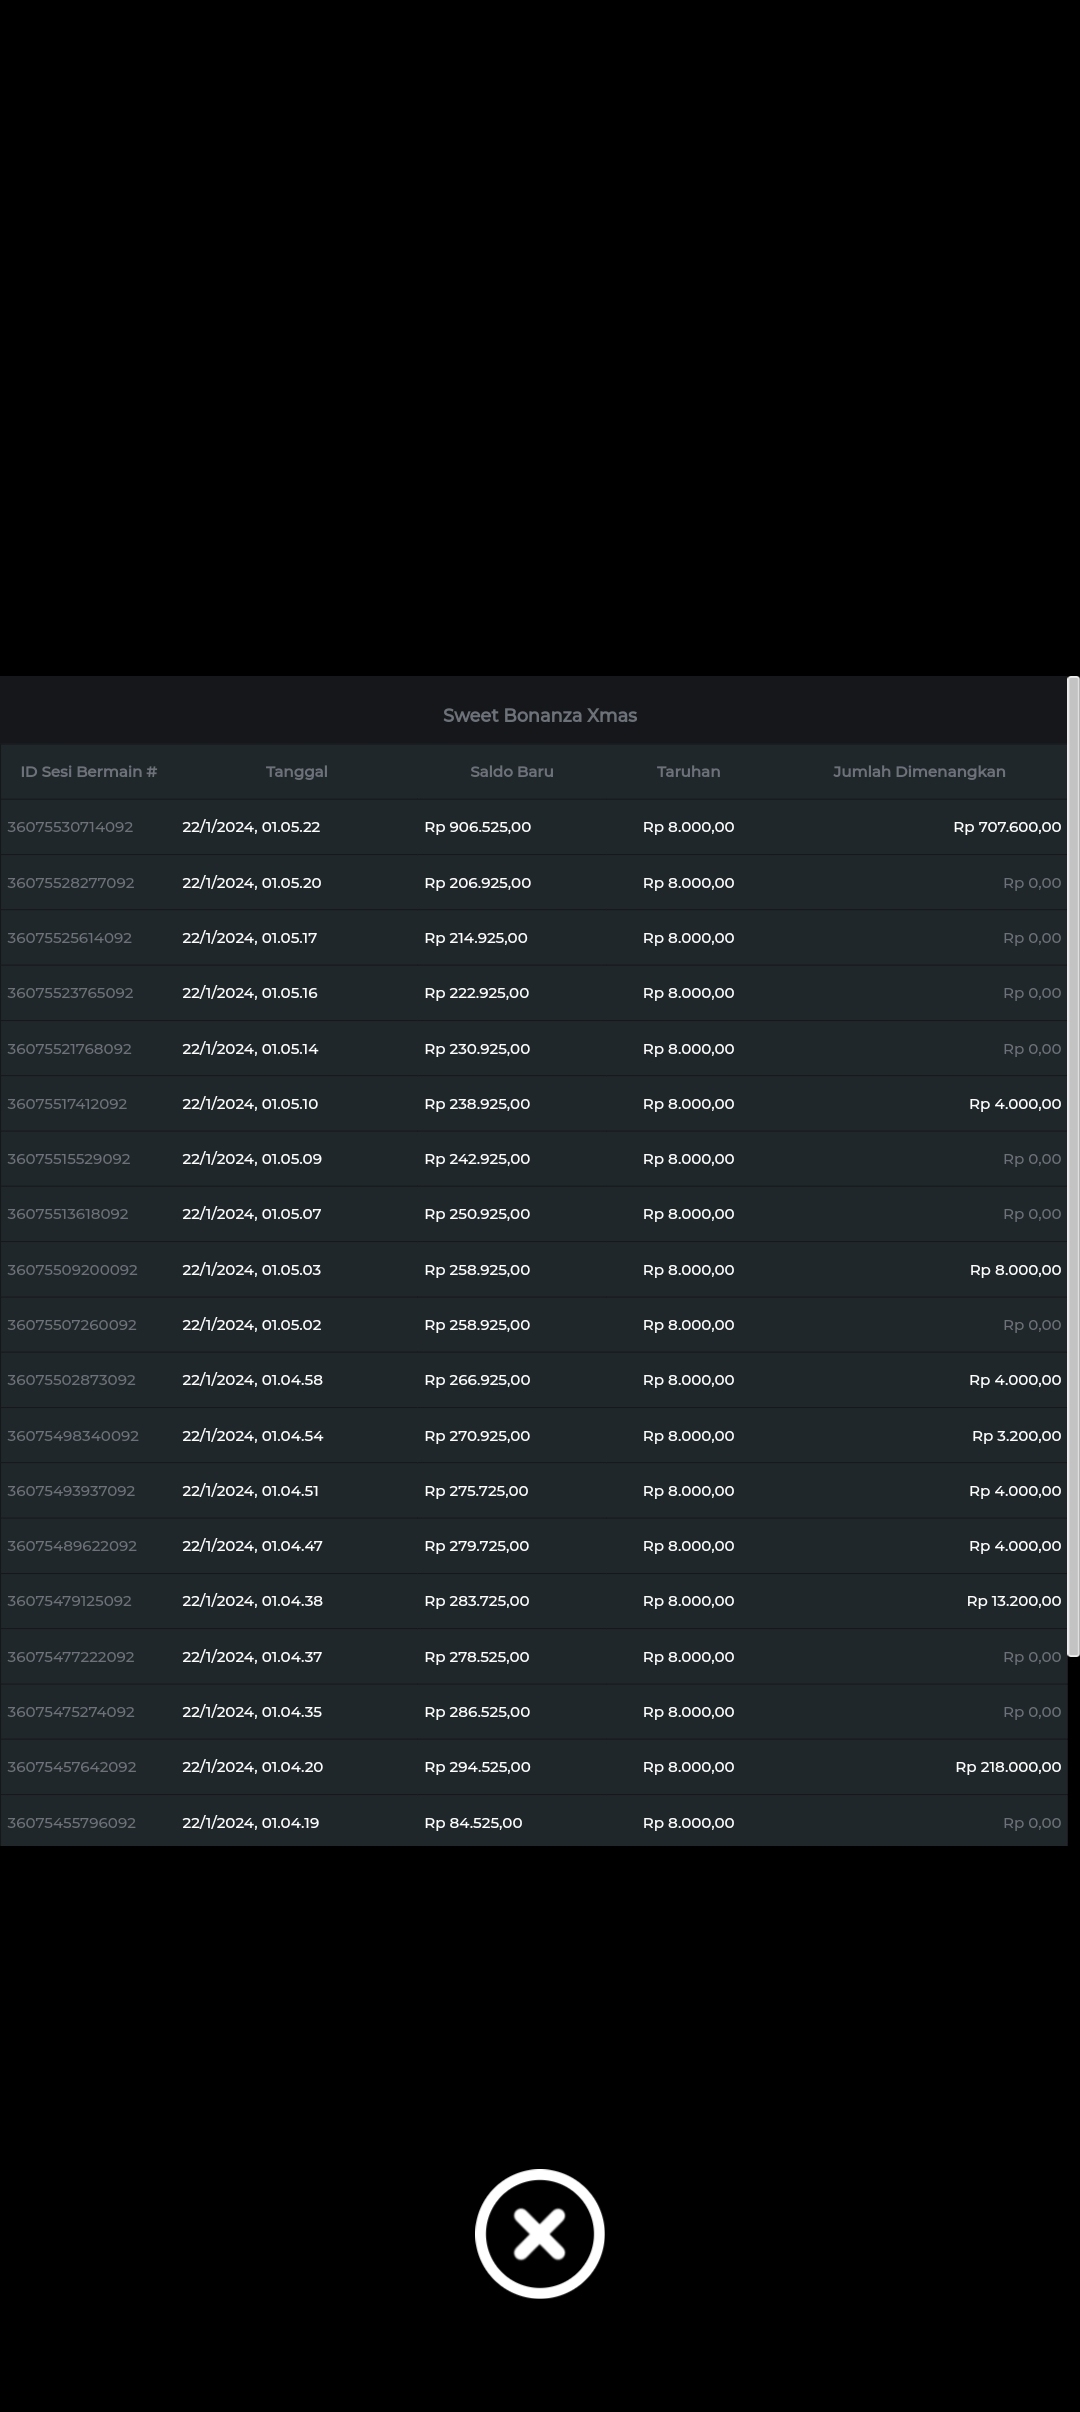Click the Tanggal column header
This screenshot has width=1080, height=2412.
pyautogui.click(x=297, y=771)
